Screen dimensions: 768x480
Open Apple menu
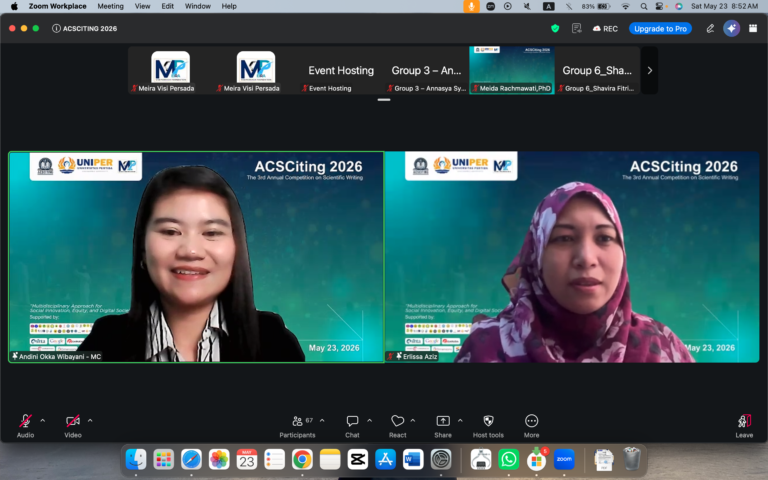tap(14, 6)
